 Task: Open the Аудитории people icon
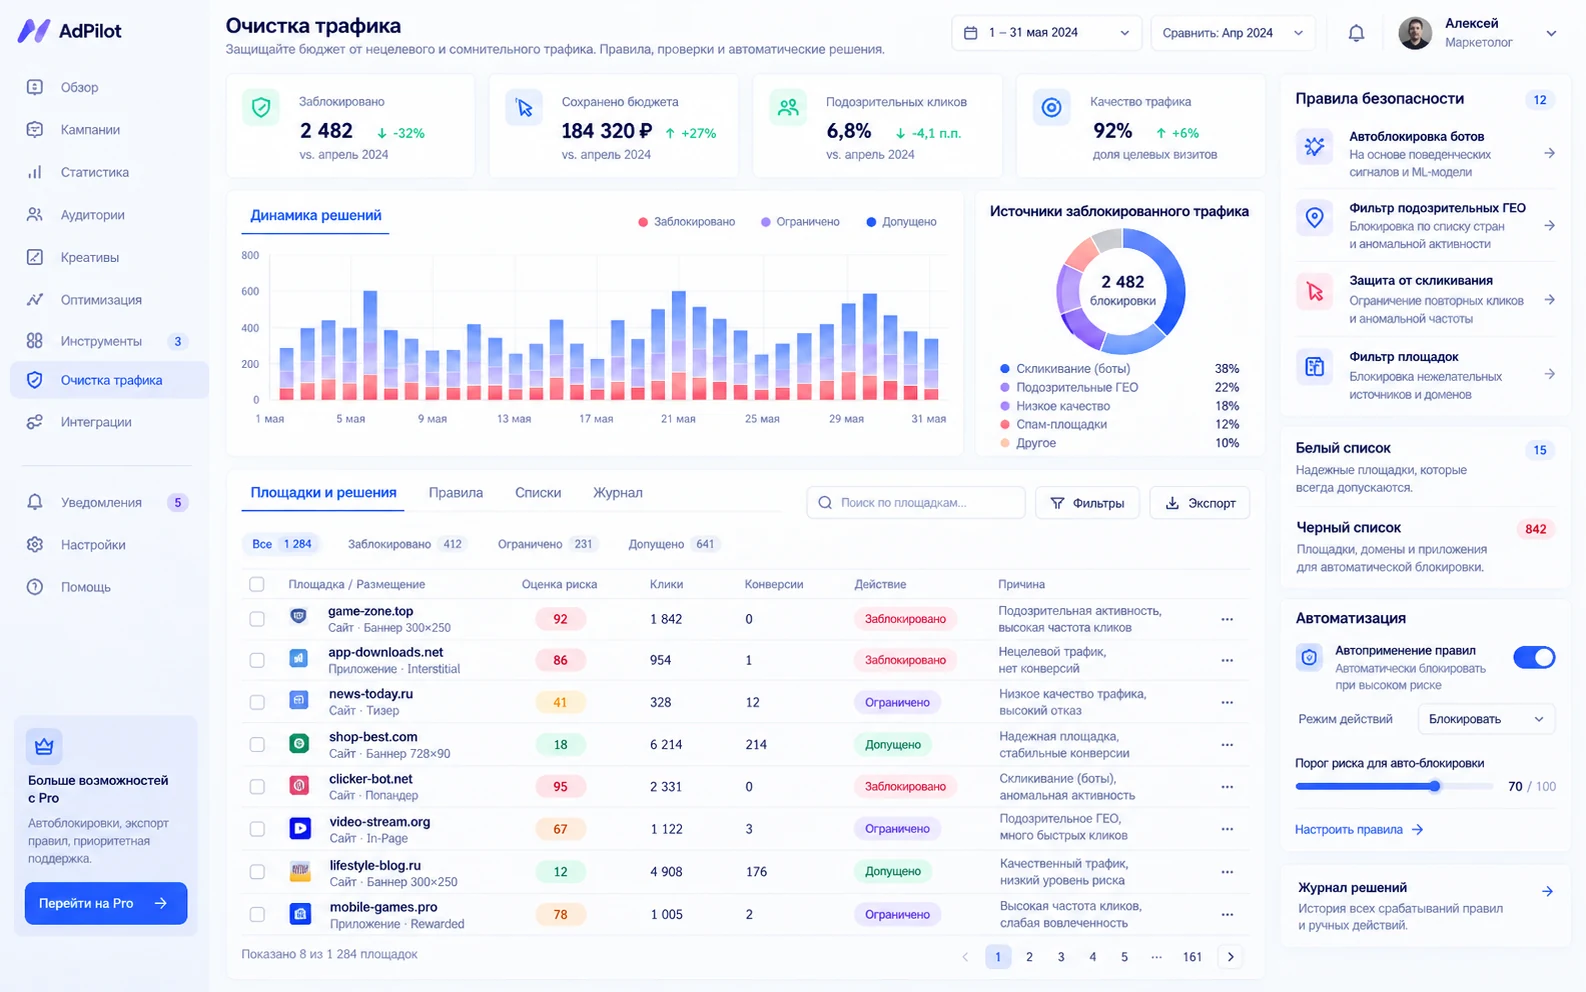pos(35,214)
